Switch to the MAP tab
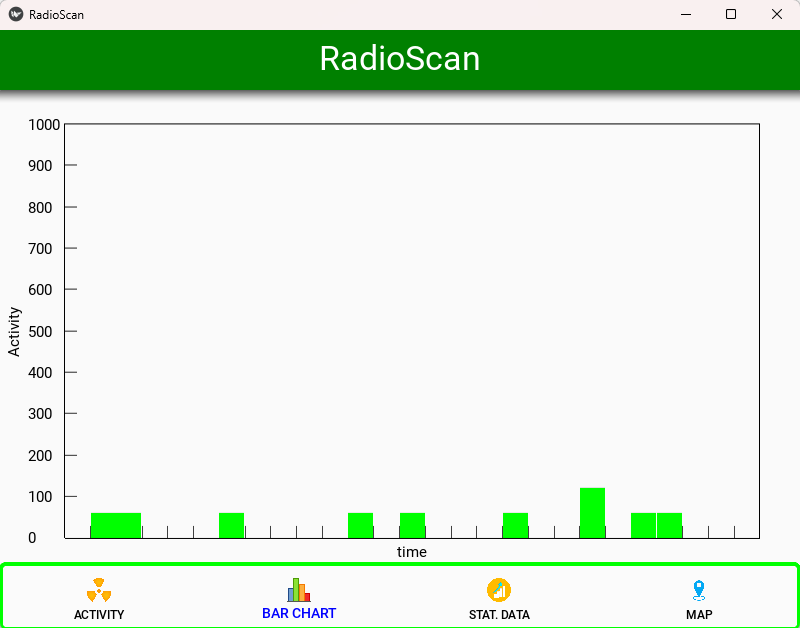Screen dimensions: 800x628 tap(699, 615)
